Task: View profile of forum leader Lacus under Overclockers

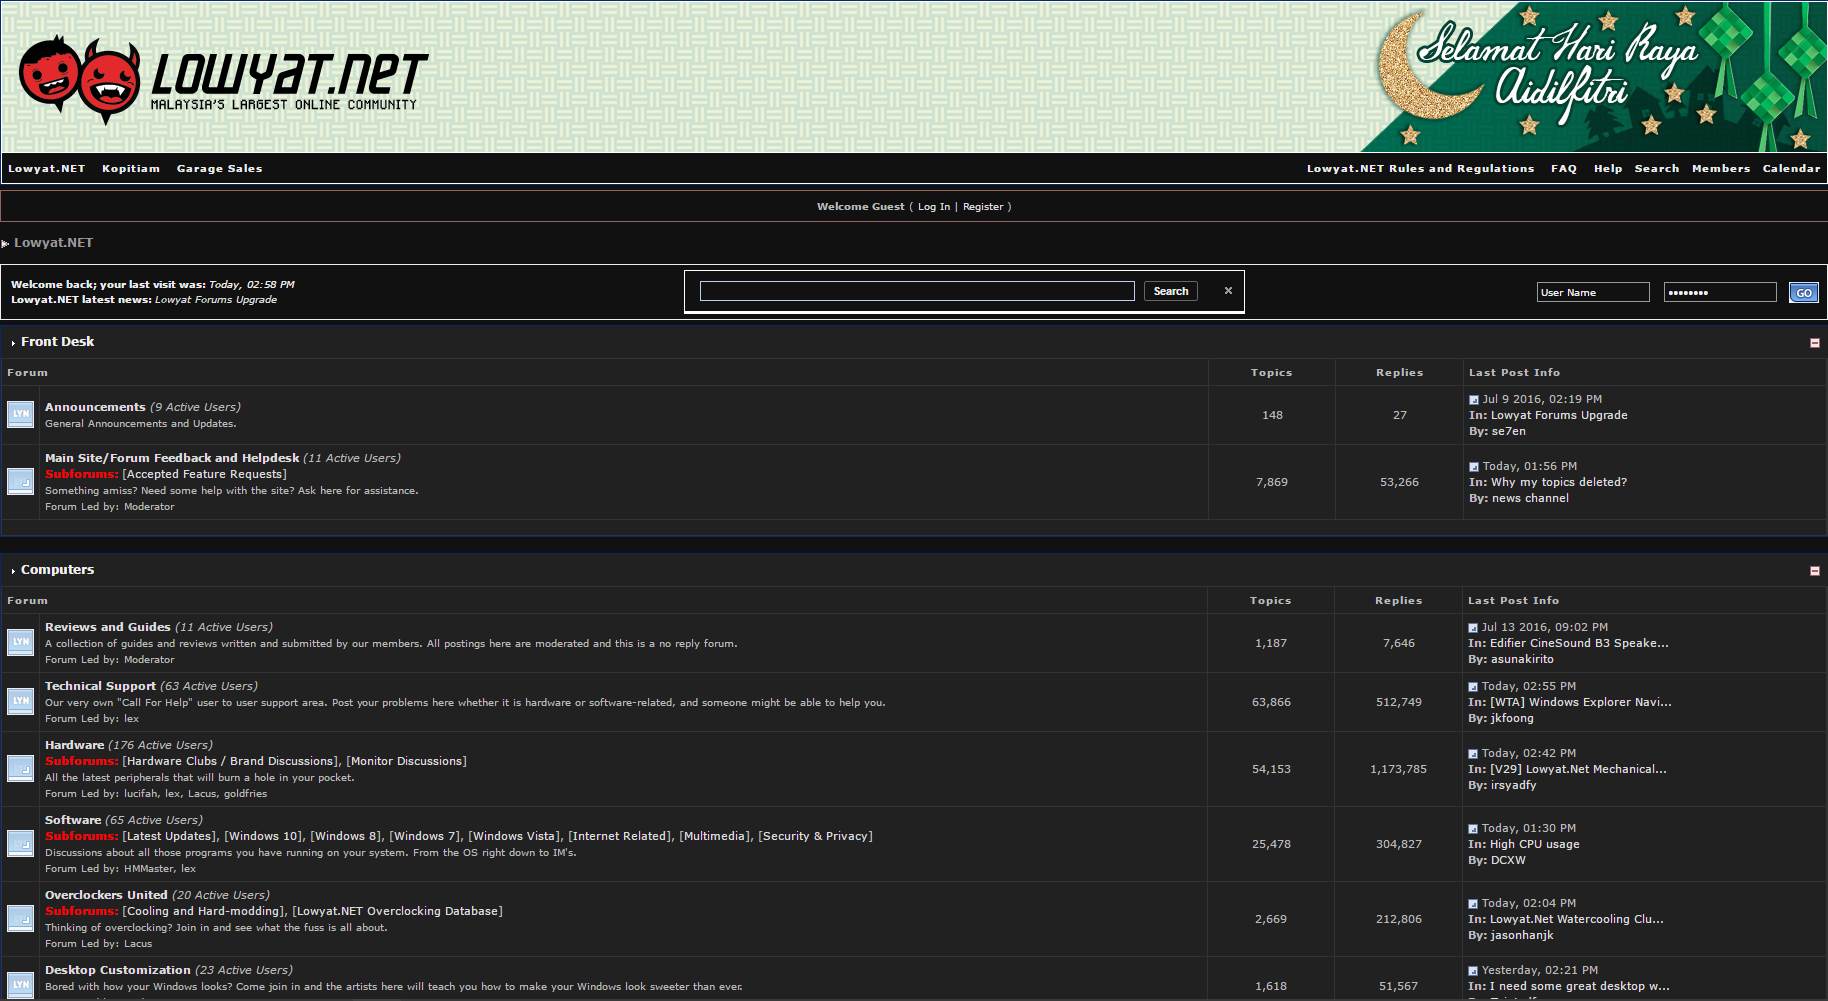Action: pyautogui.click(x=138, y=944)
